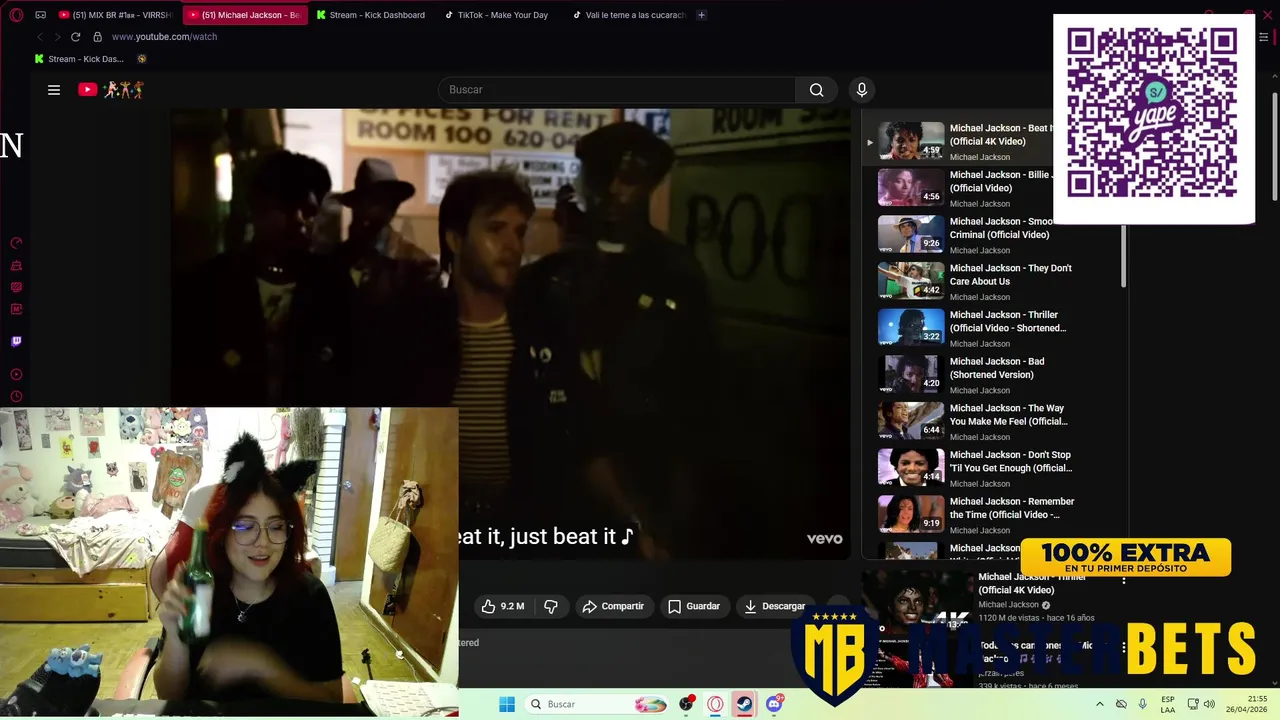
Task: Dislike the video with thumbs-down button
Action: [x=551, y=606]
